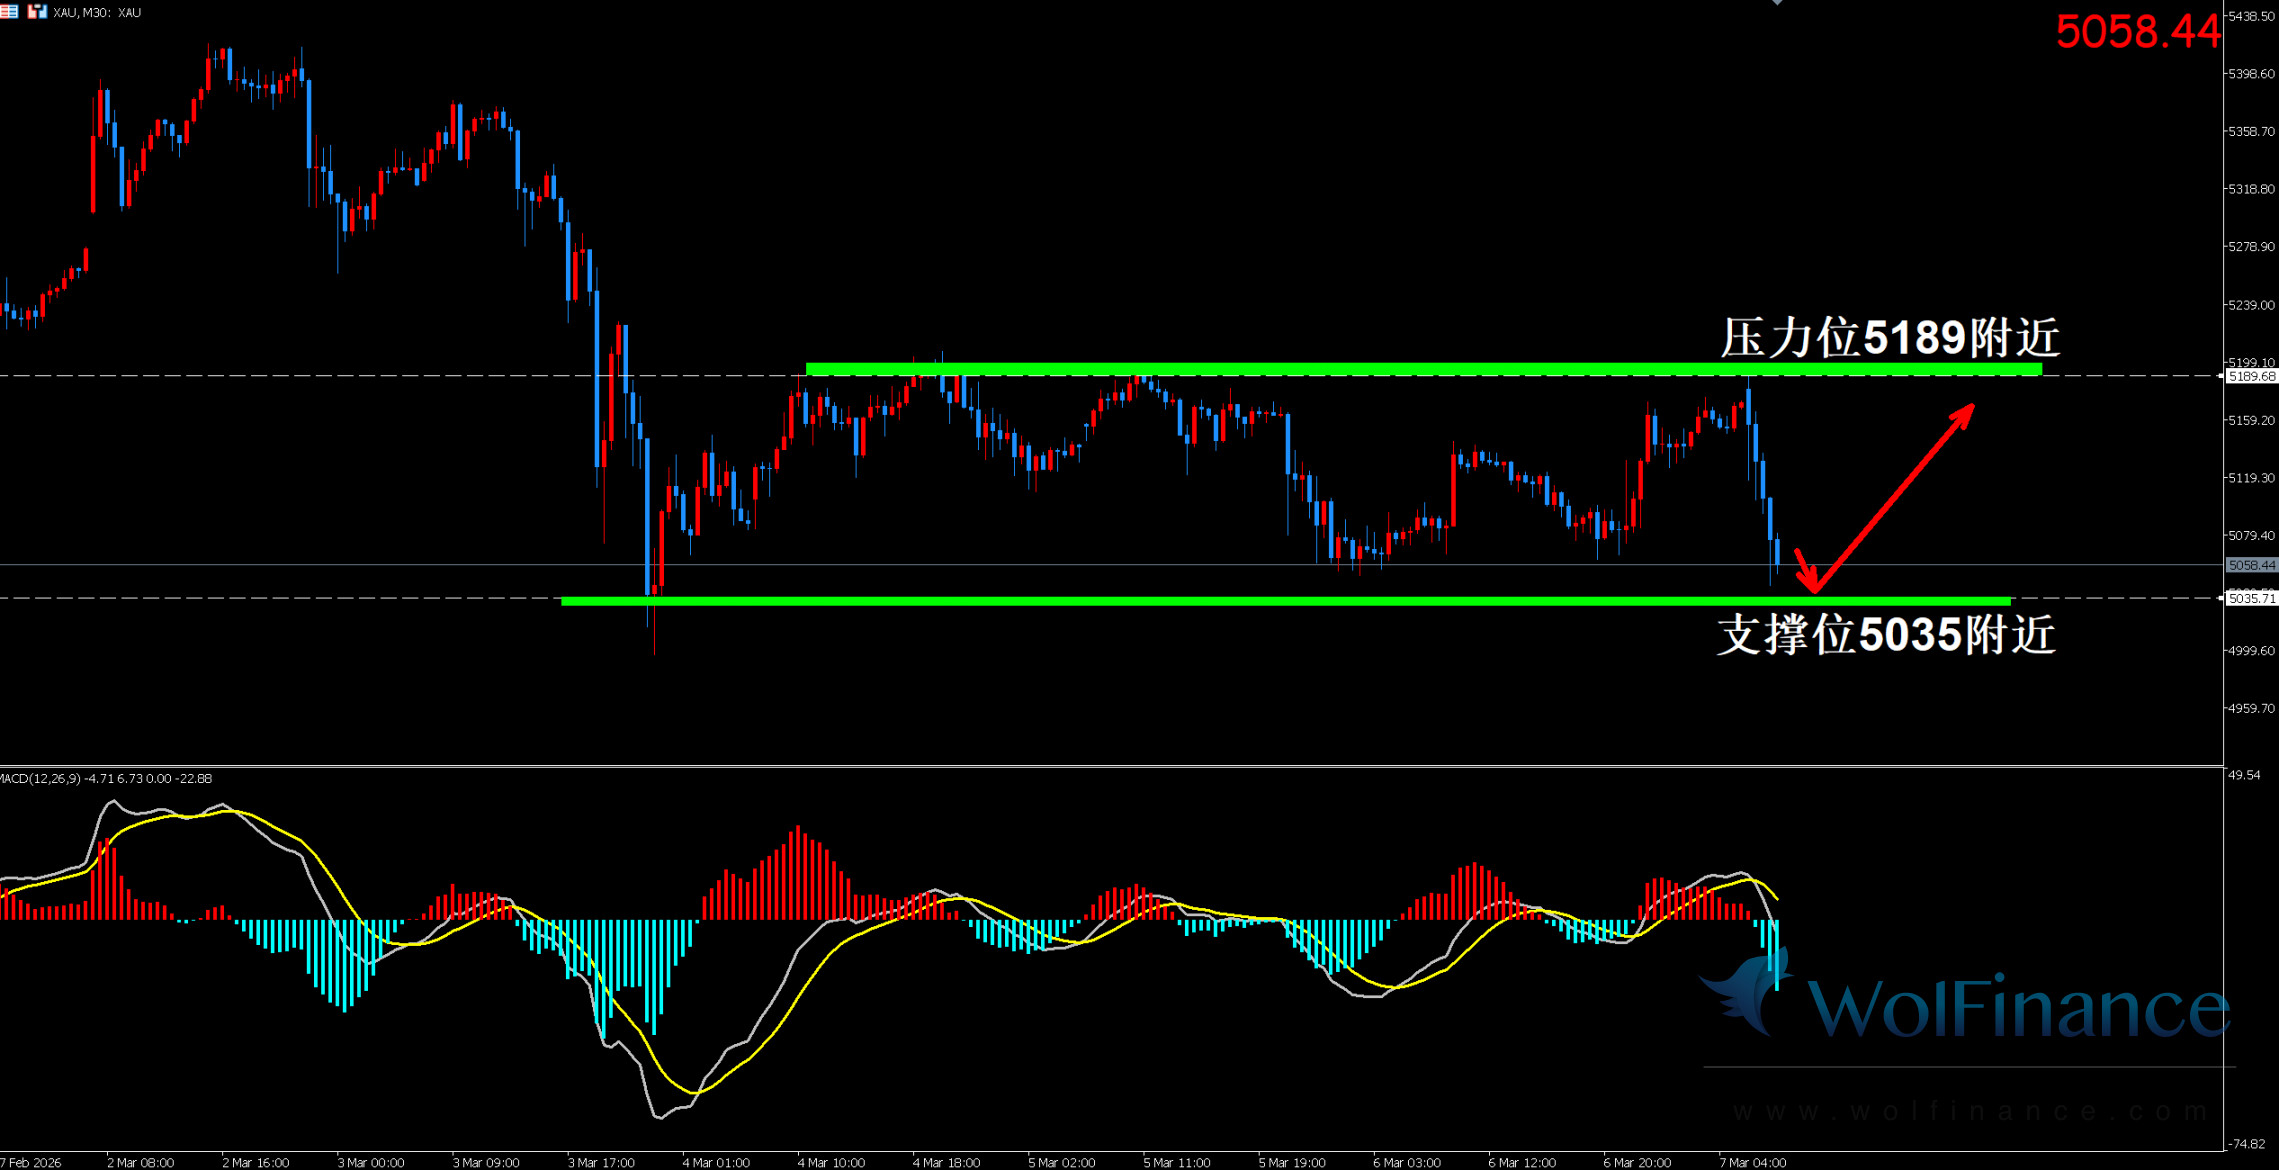The width and height of the screenshot is (2279, 1170).
Task: Click the 5189.68 price tag on price axis
Action: (2251, 377)
